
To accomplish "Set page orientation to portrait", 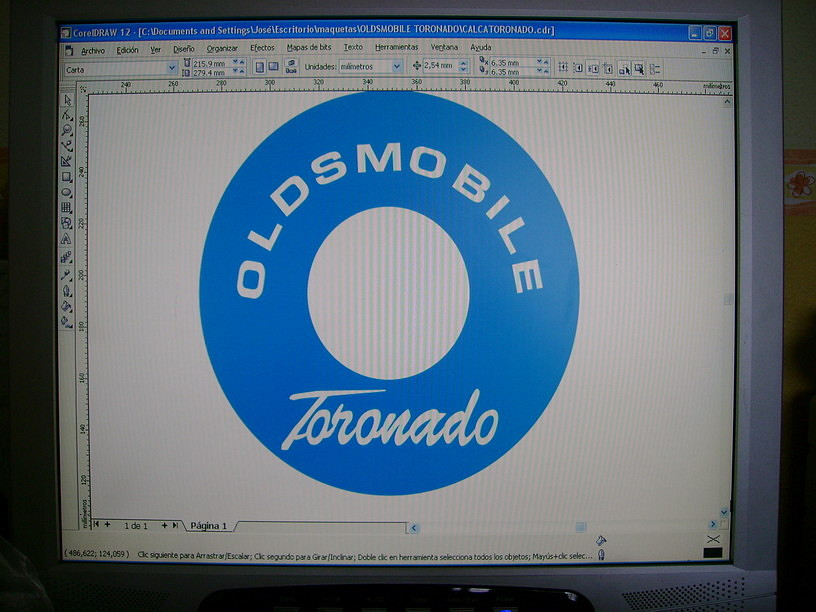I will pos(260,67).
